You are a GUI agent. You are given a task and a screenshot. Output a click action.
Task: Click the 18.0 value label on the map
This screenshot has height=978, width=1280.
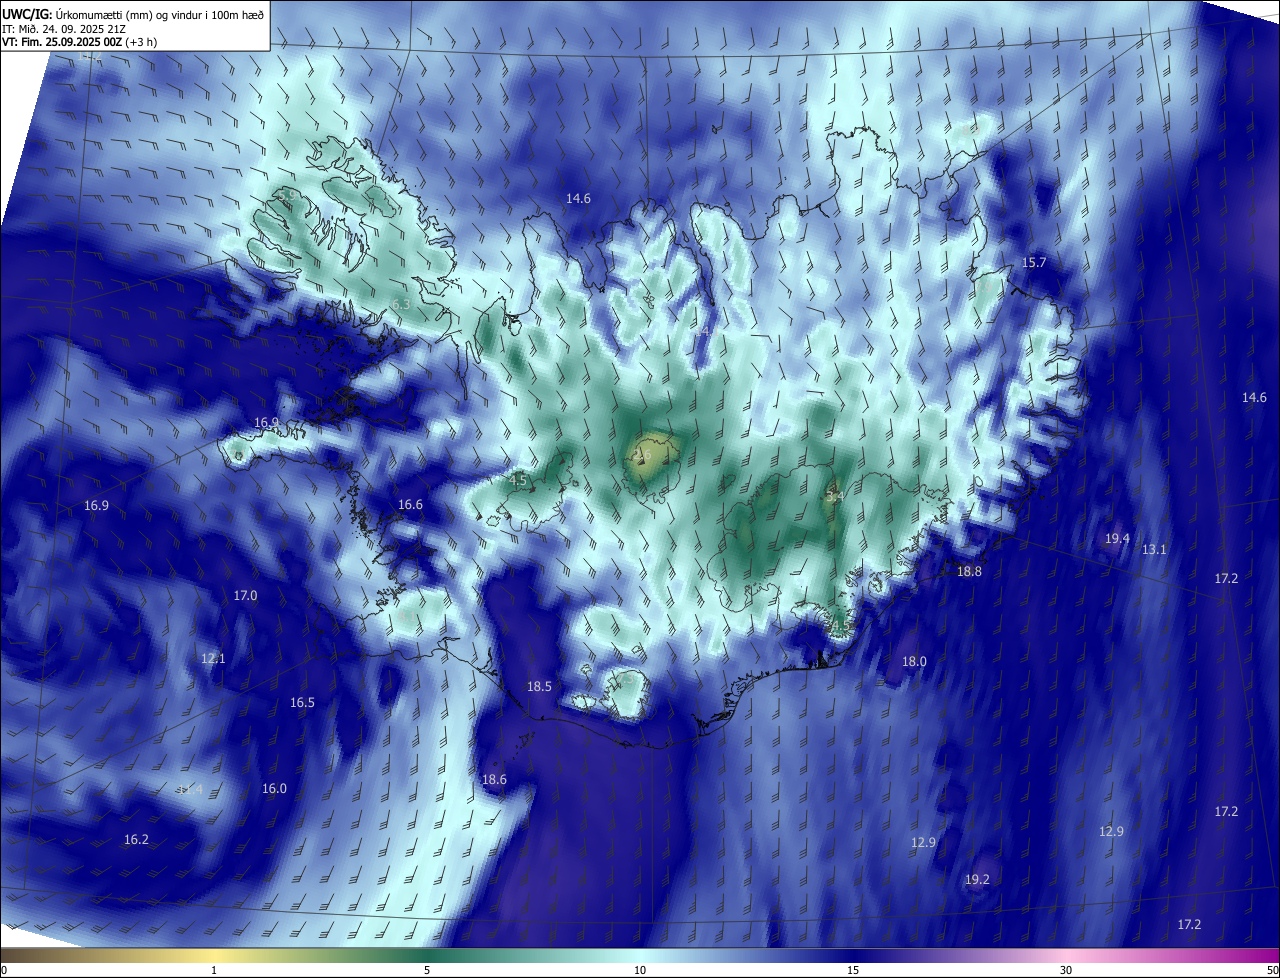click(x=914, y=662)
